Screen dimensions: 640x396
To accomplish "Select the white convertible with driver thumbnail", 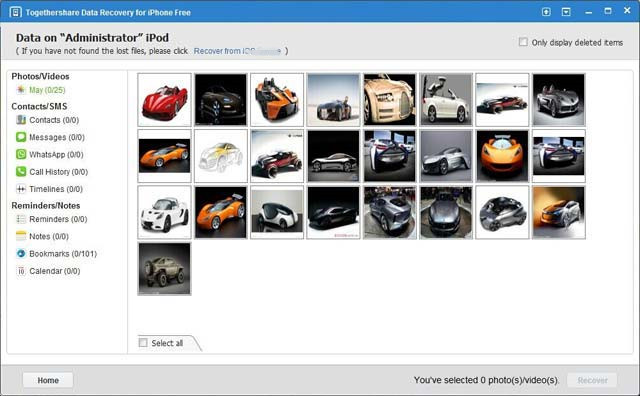I will [x=446, y=100].
